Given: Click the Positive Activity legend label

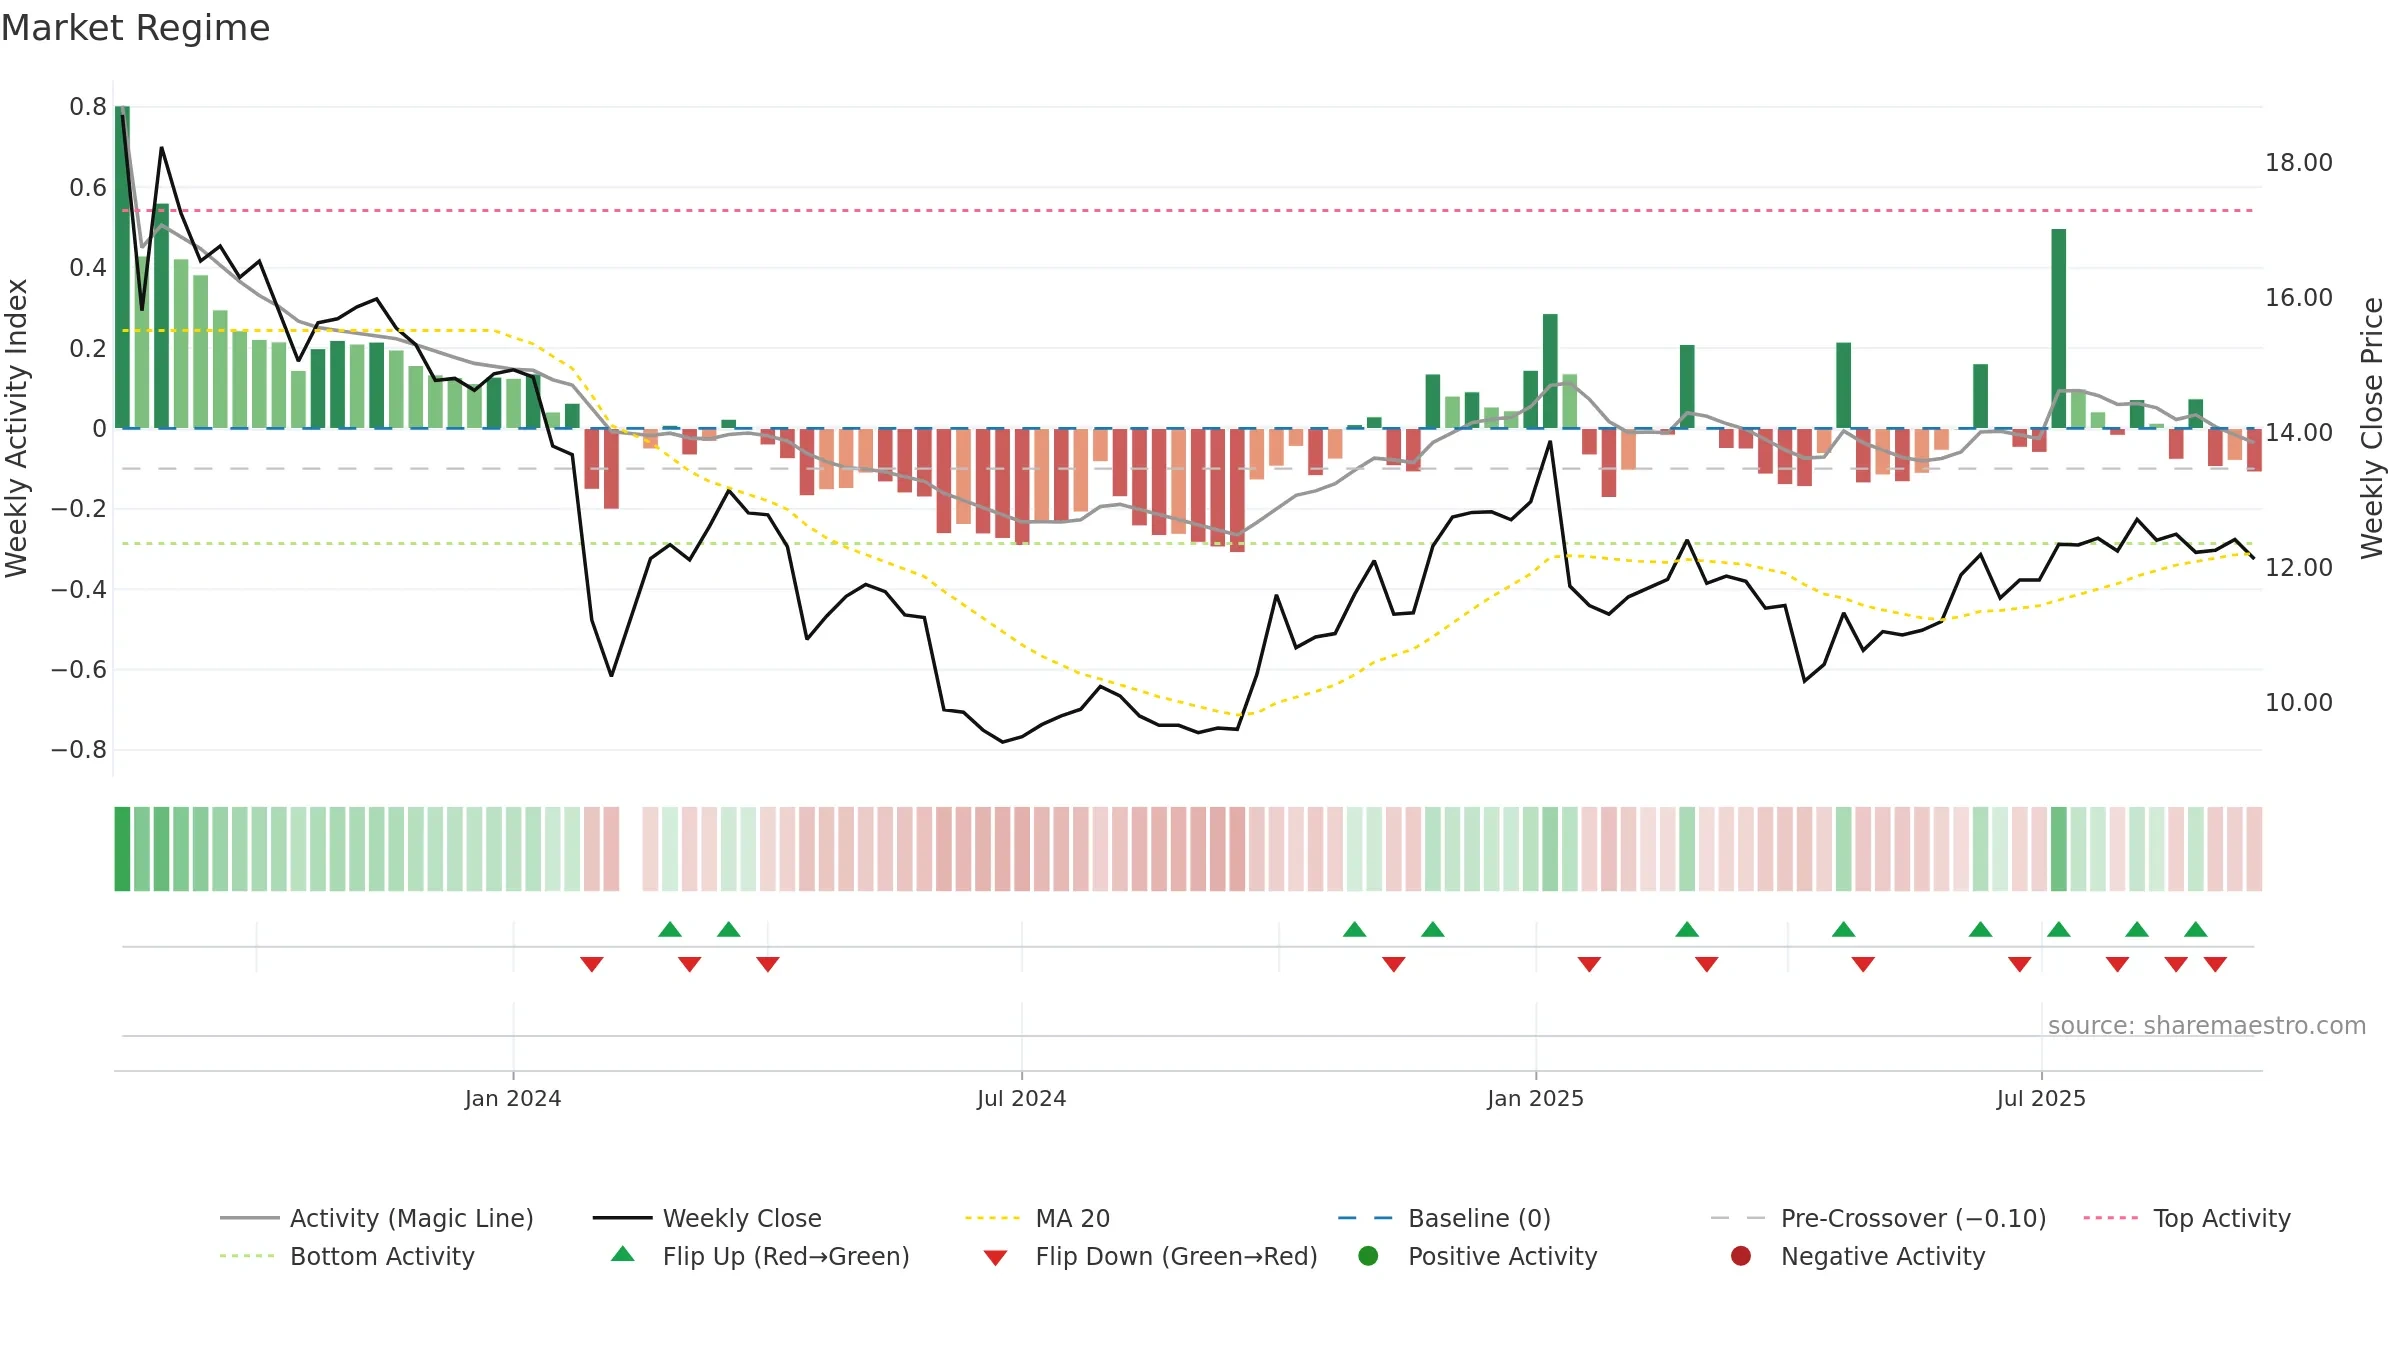Looking at the screenshot, I should [1502, 1256].
